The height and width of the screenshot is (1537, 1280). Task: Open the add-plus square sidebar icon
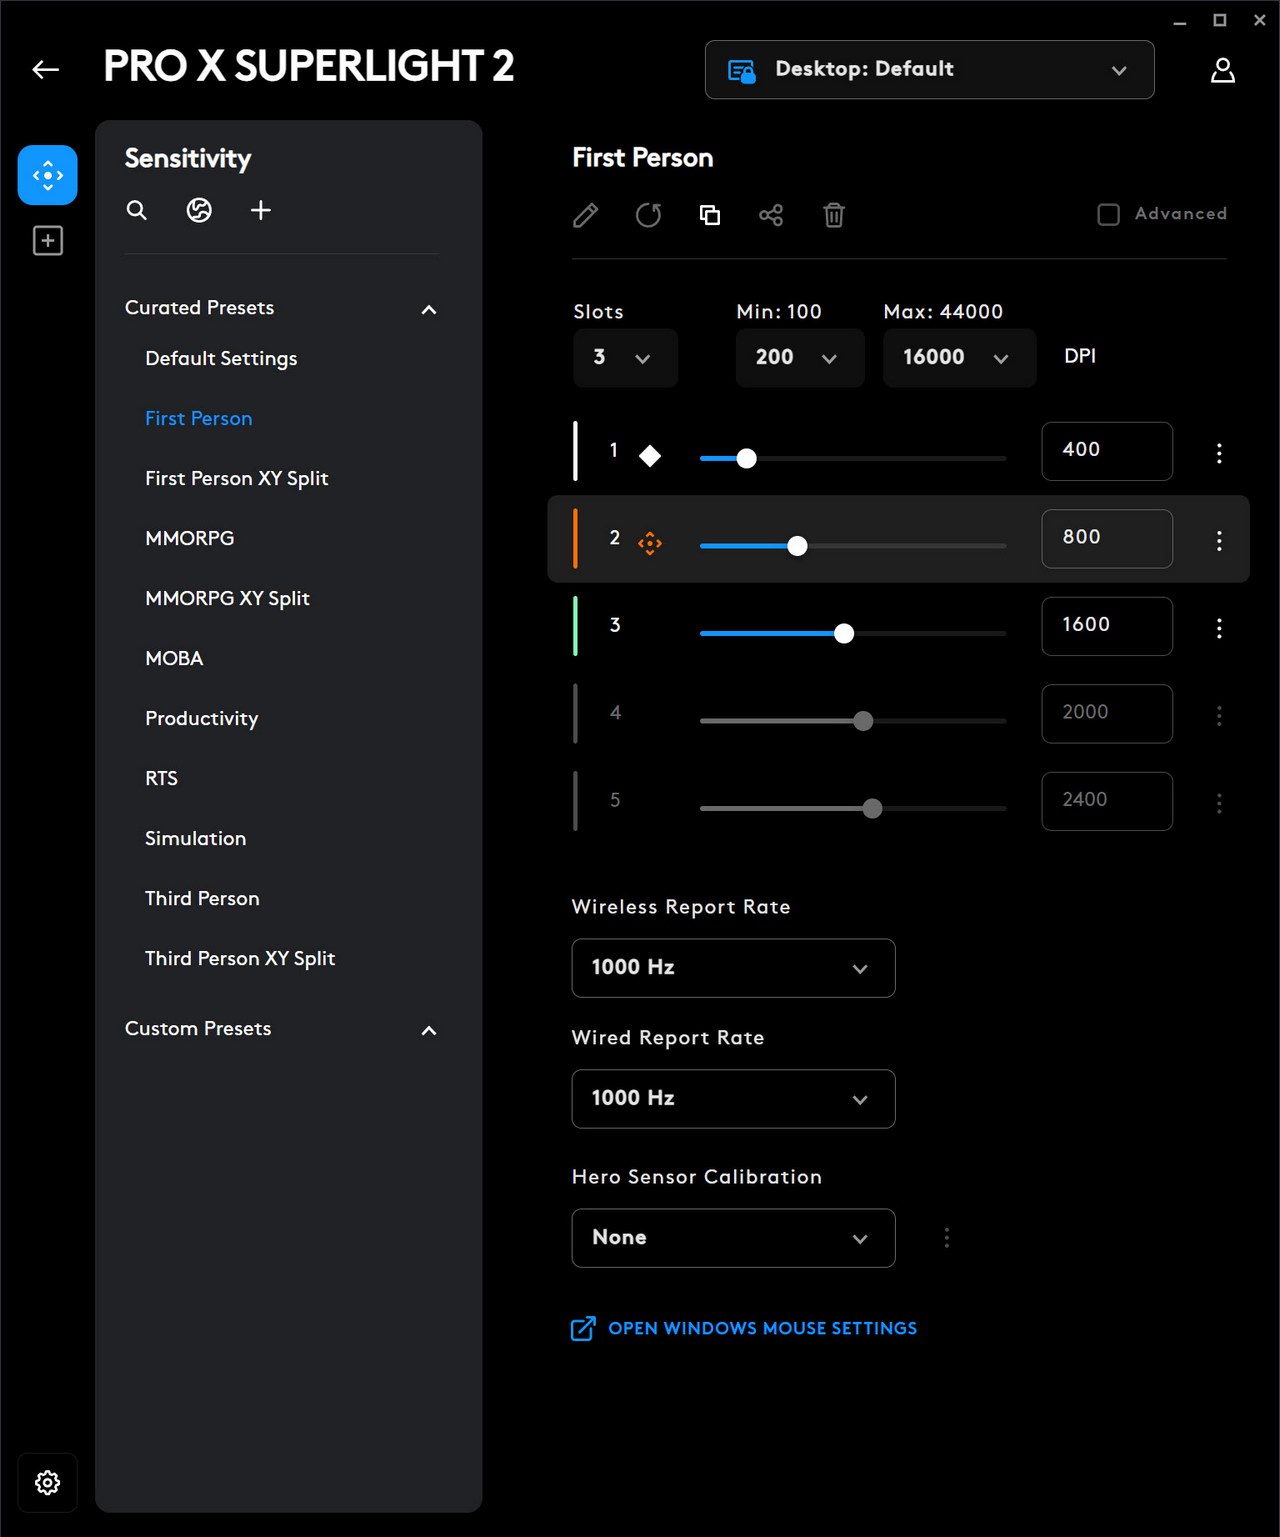(47, 241)
